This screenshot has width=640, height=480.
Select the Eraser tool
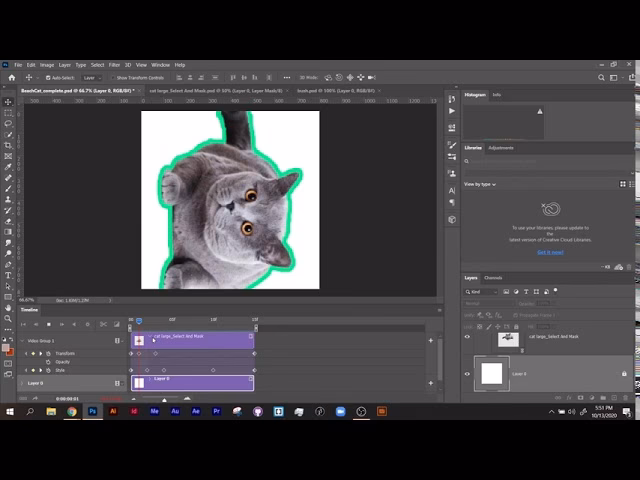point(8,221)
